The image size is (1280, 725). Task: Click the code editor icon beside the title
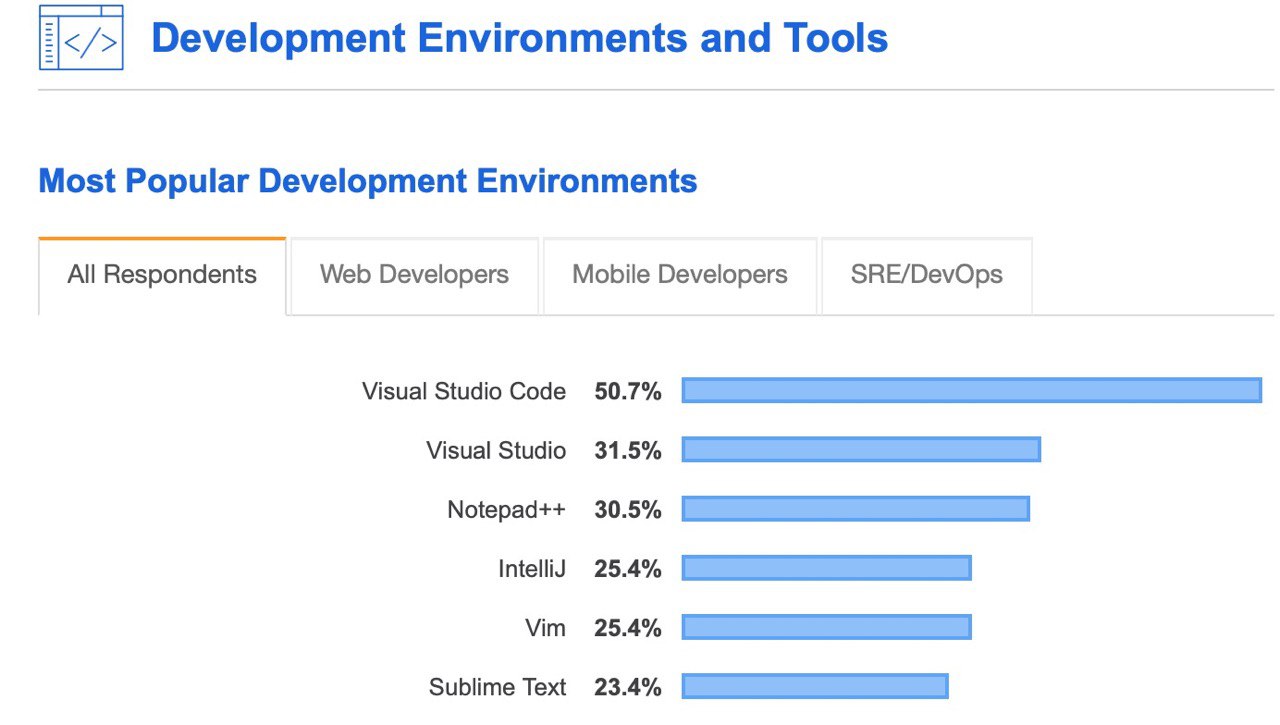point(81,38)
